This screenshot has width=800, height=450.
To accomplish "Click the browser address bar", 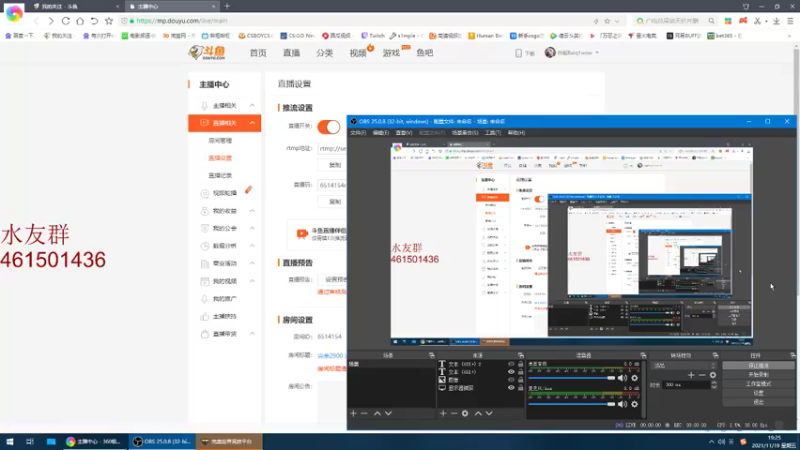I will click(357, 21).
